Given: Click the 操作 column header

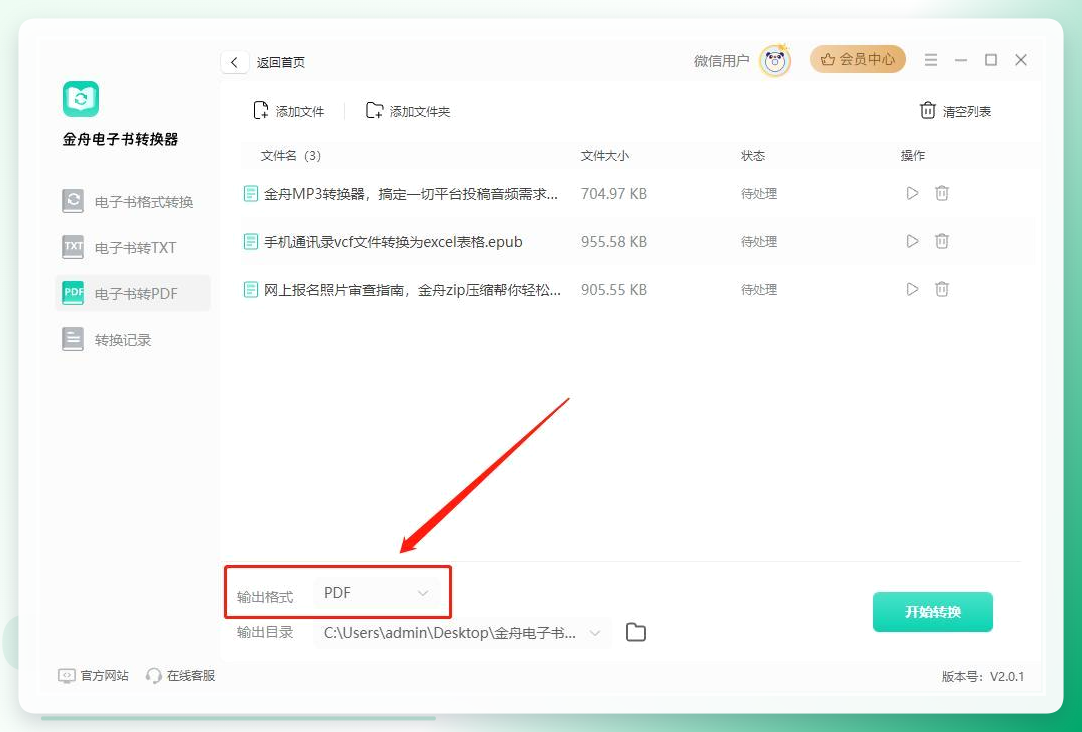Looking at the screenshot, I should [913, 156].
